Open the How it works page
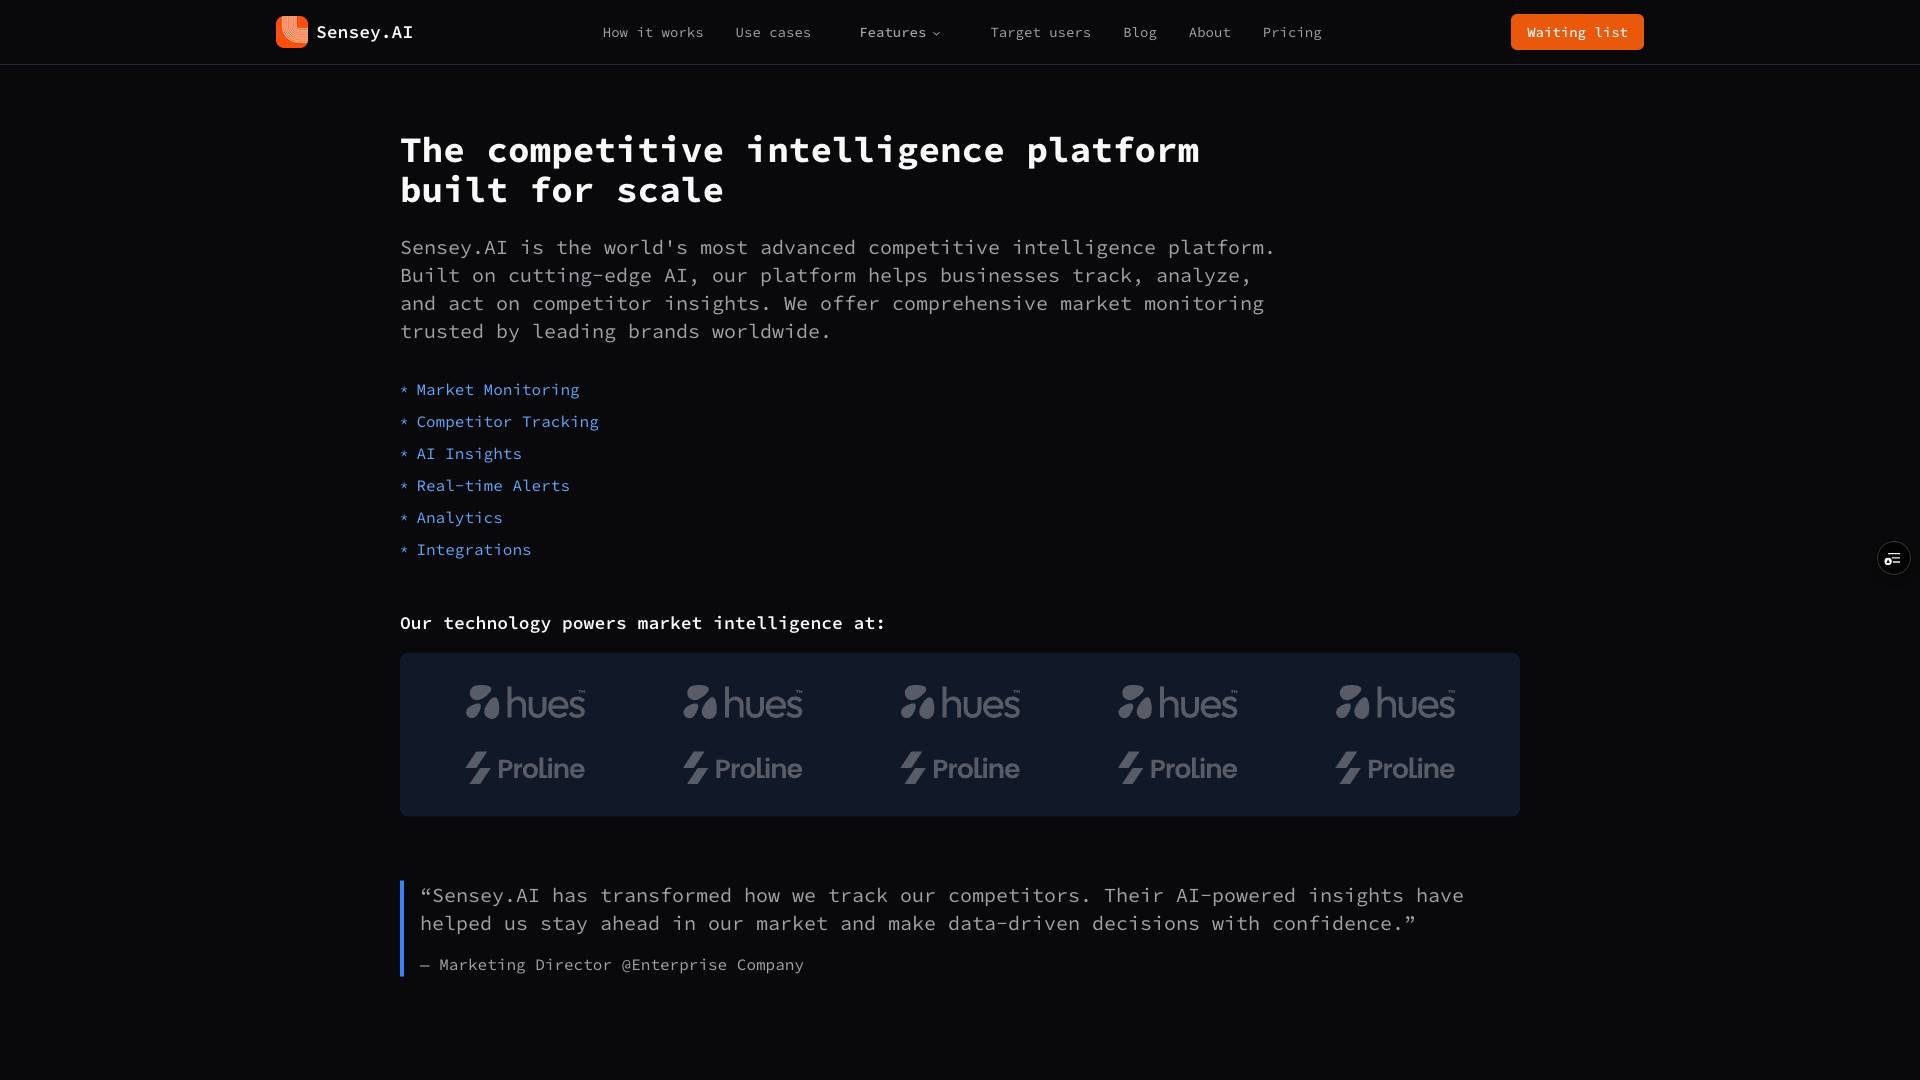The height and width of the screenshot is (1080, 1920). (x=652, y=32)
